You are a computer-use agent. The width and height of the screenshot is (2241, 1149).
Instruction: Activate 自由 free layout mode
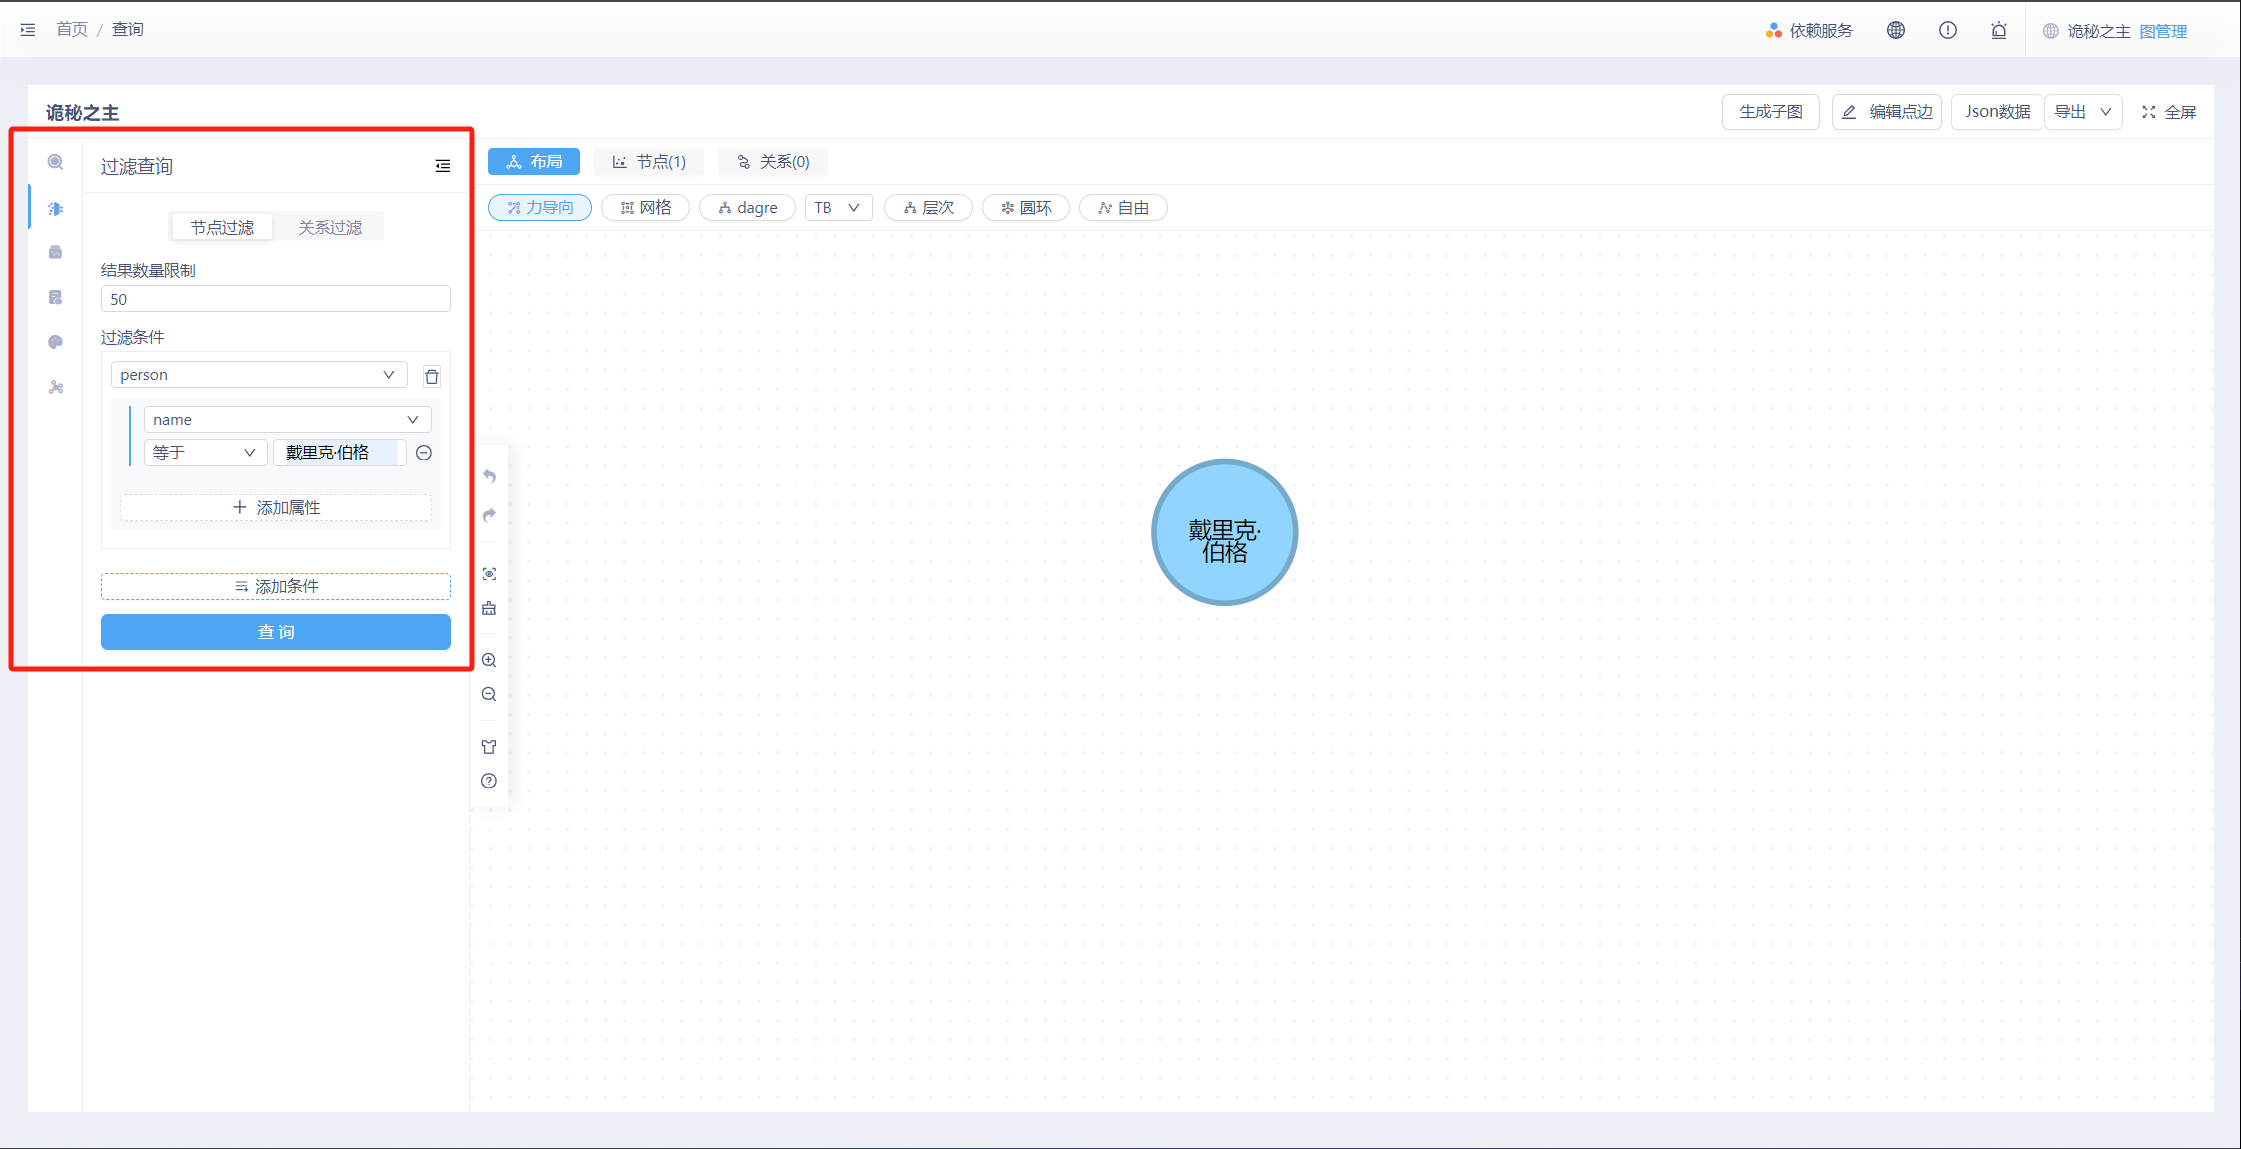[1122, 207]
